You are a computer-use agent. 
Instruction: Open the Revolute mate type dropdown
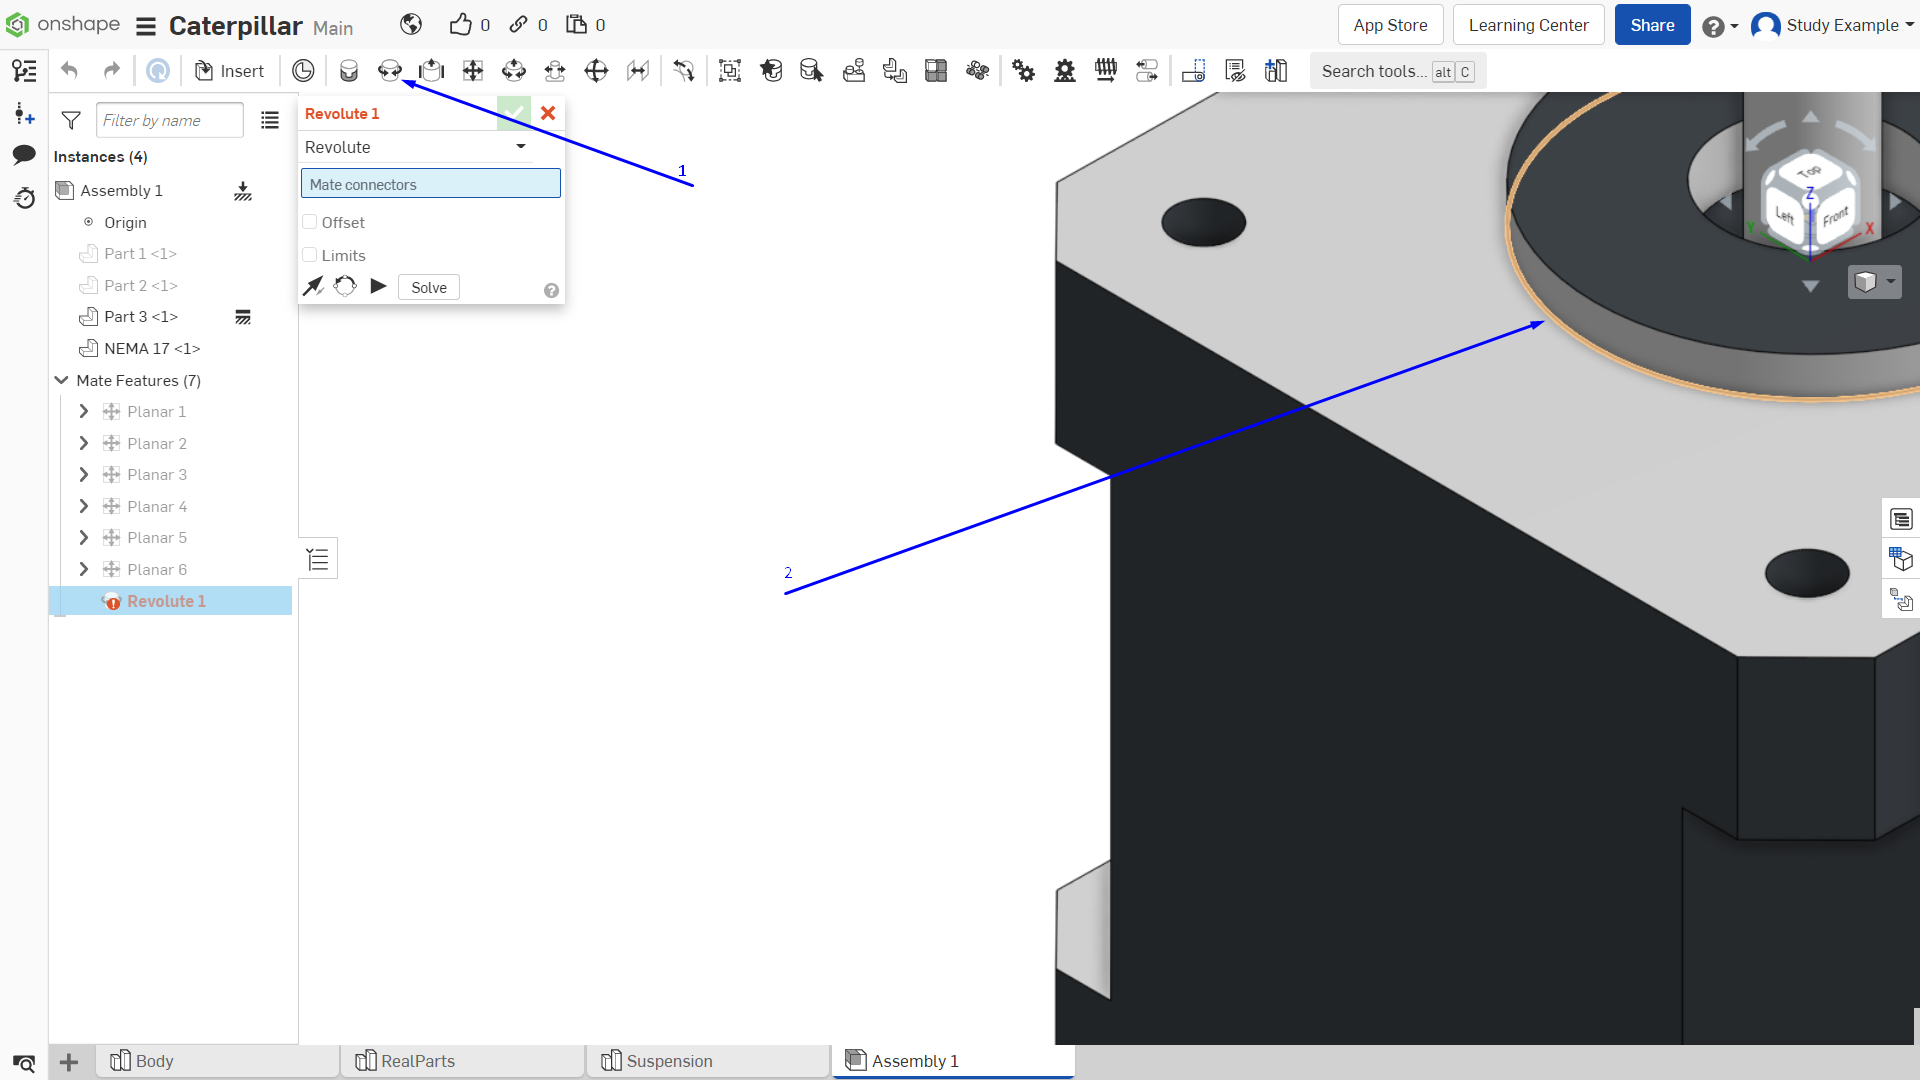pos(416,147)
